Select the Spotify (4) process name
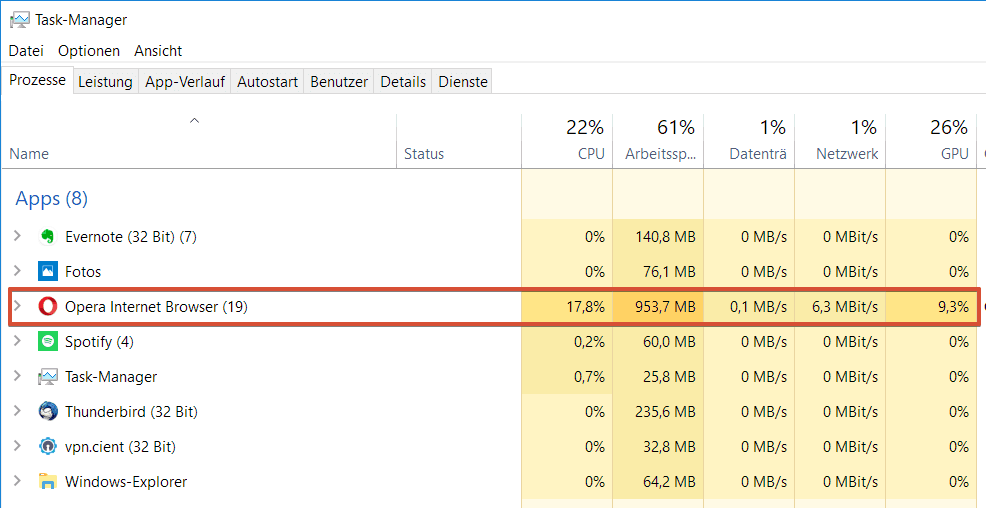Image resolution: width=986 pixels, height=508 pixels. 99,342
